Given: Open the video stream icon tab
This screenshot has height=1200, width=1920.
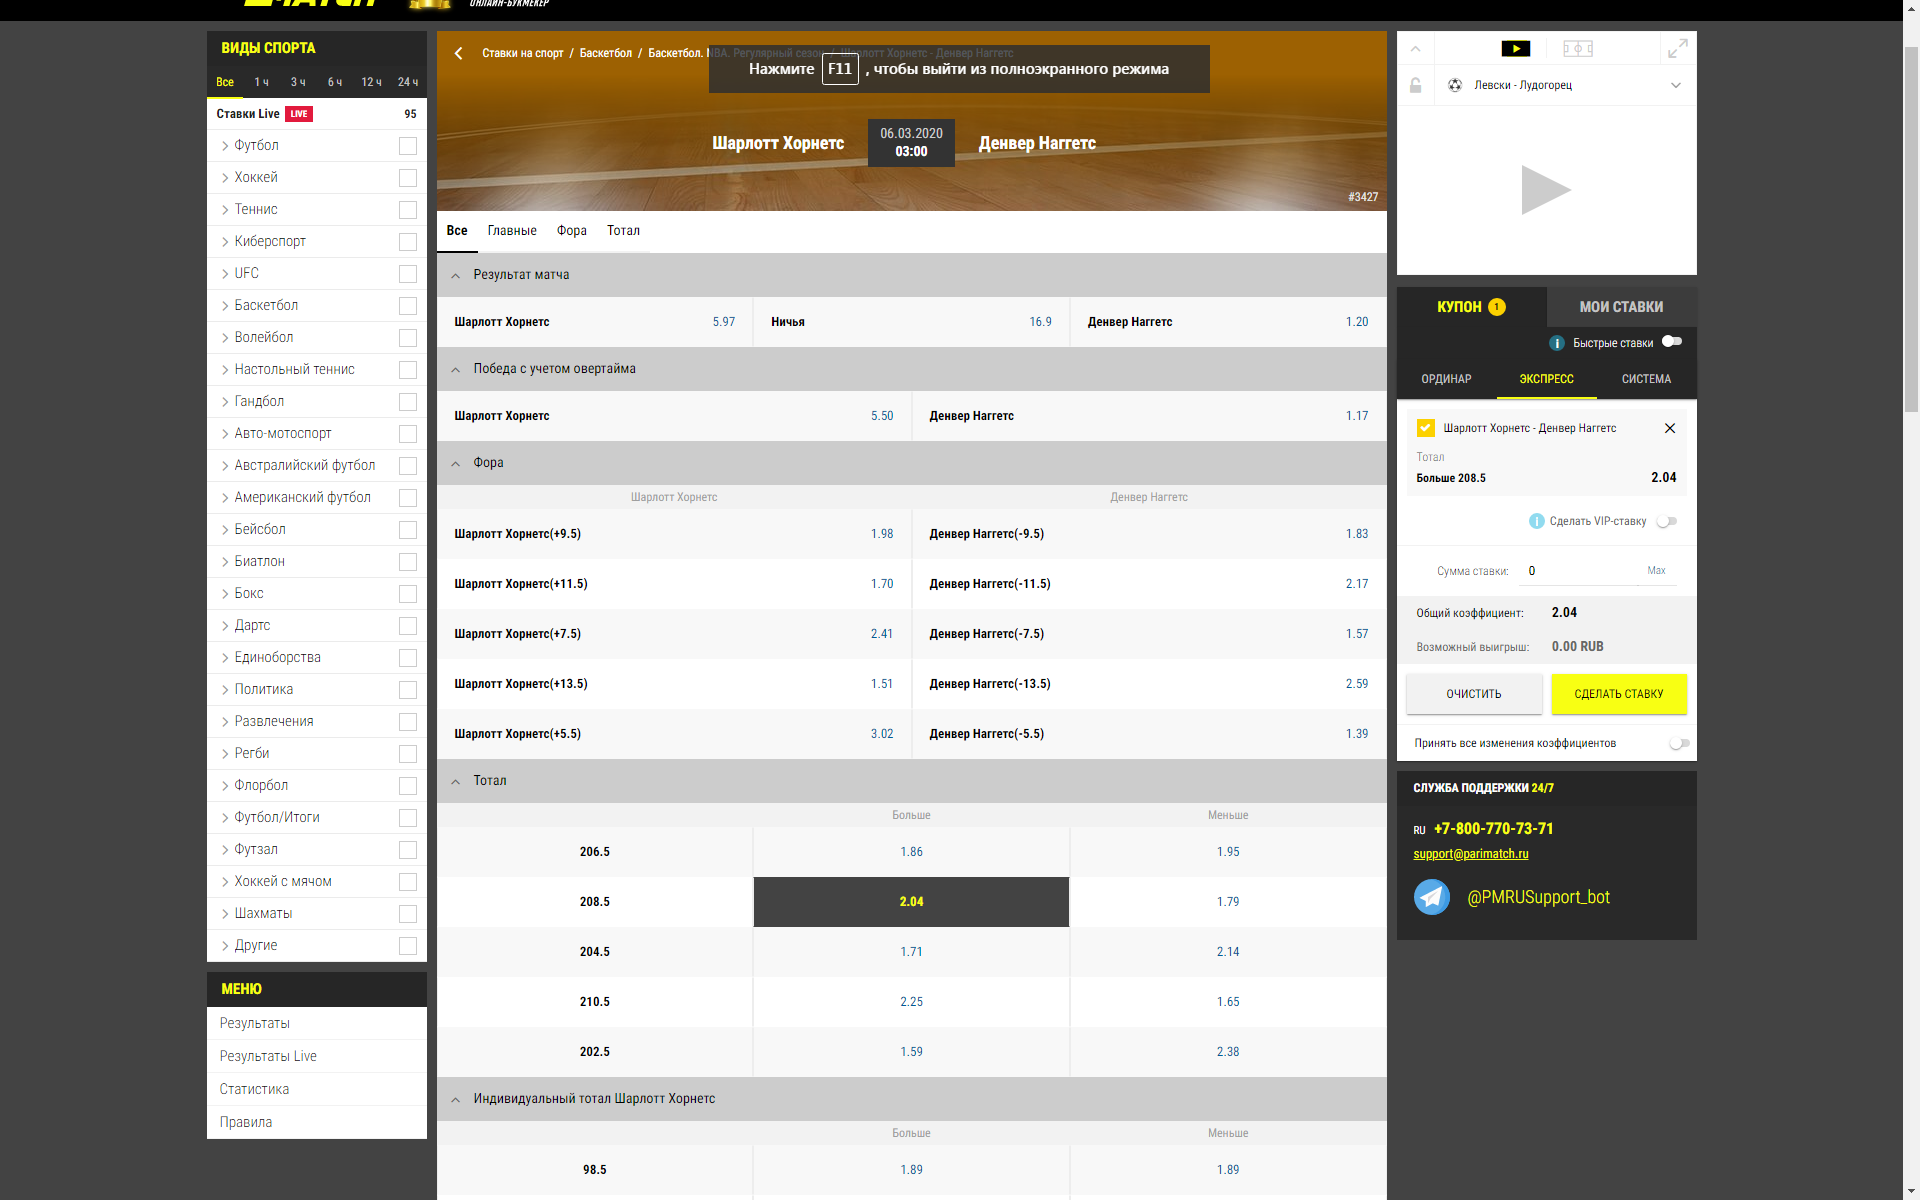Looking at the screenshot, I should coord(1515,48).
